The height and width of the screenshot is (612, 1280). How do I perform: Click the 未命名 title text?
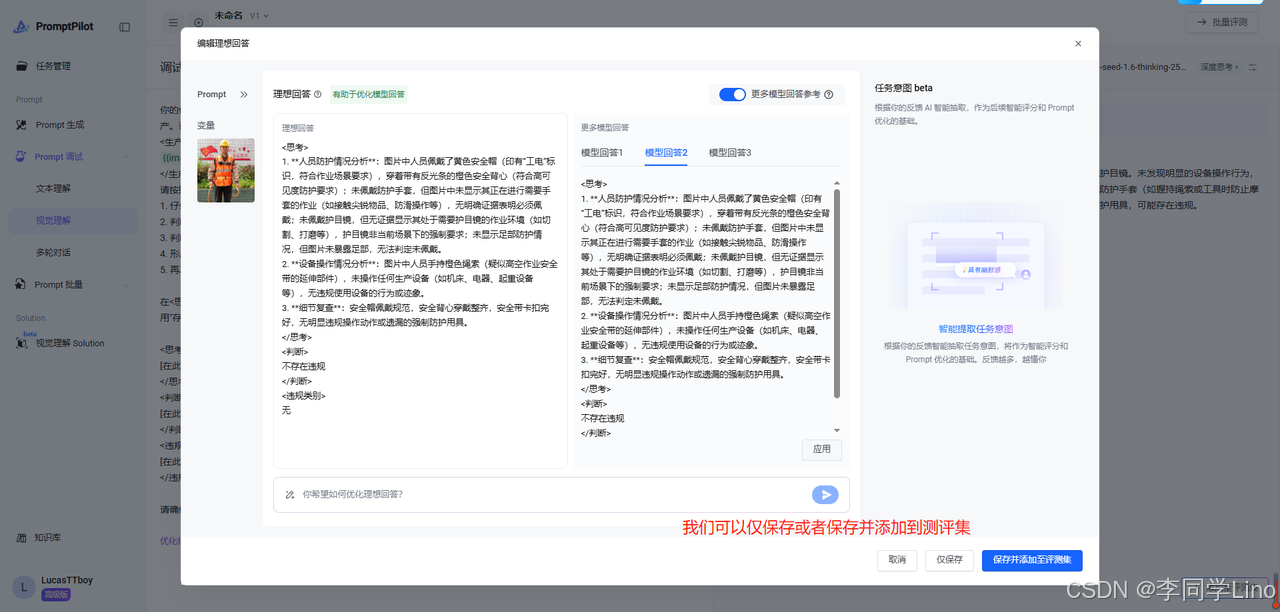(x=229, y=15)
